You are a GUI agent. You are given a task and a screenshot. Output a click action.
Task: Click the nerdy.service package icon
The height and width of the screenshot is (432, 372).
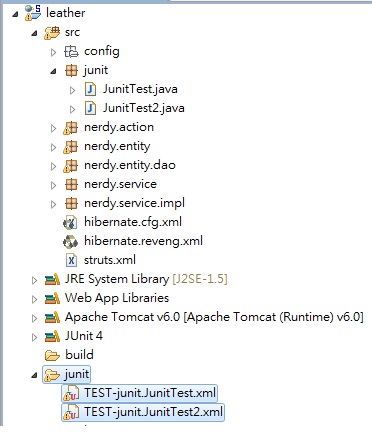(x=71, y=184)
